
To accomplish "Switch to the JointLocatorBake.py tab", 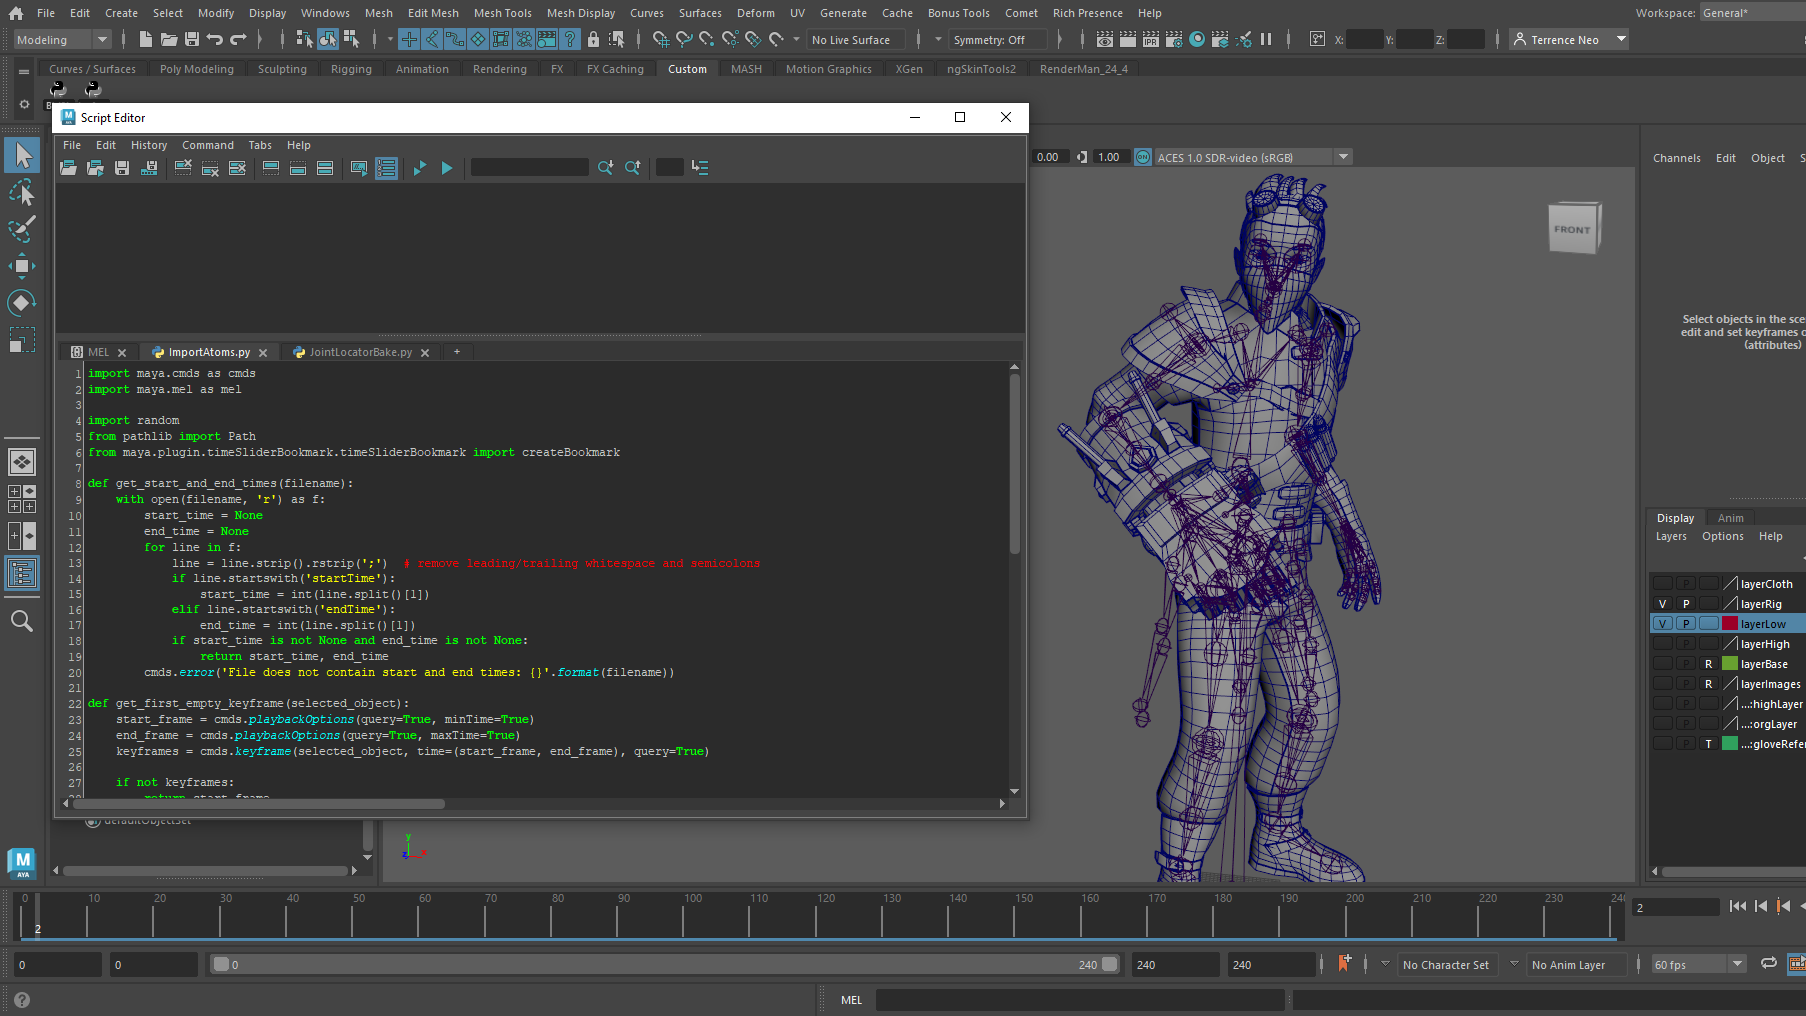I will [x=360, y=352].
